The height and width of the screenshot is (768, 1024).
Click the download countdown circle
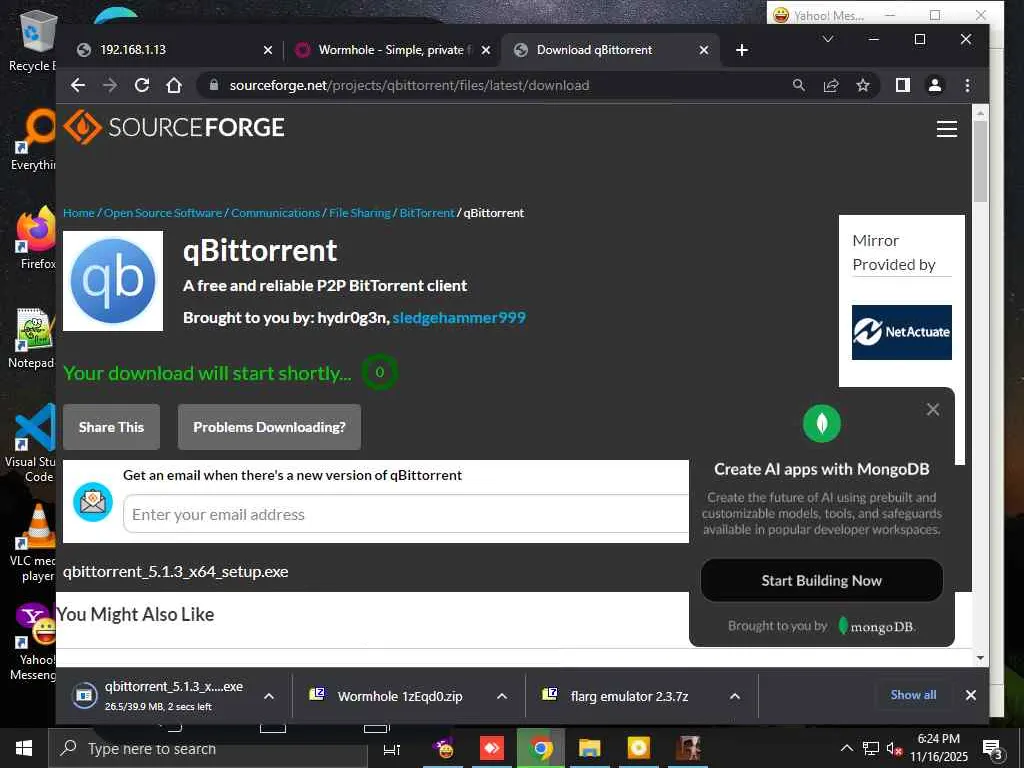point(379,372)
